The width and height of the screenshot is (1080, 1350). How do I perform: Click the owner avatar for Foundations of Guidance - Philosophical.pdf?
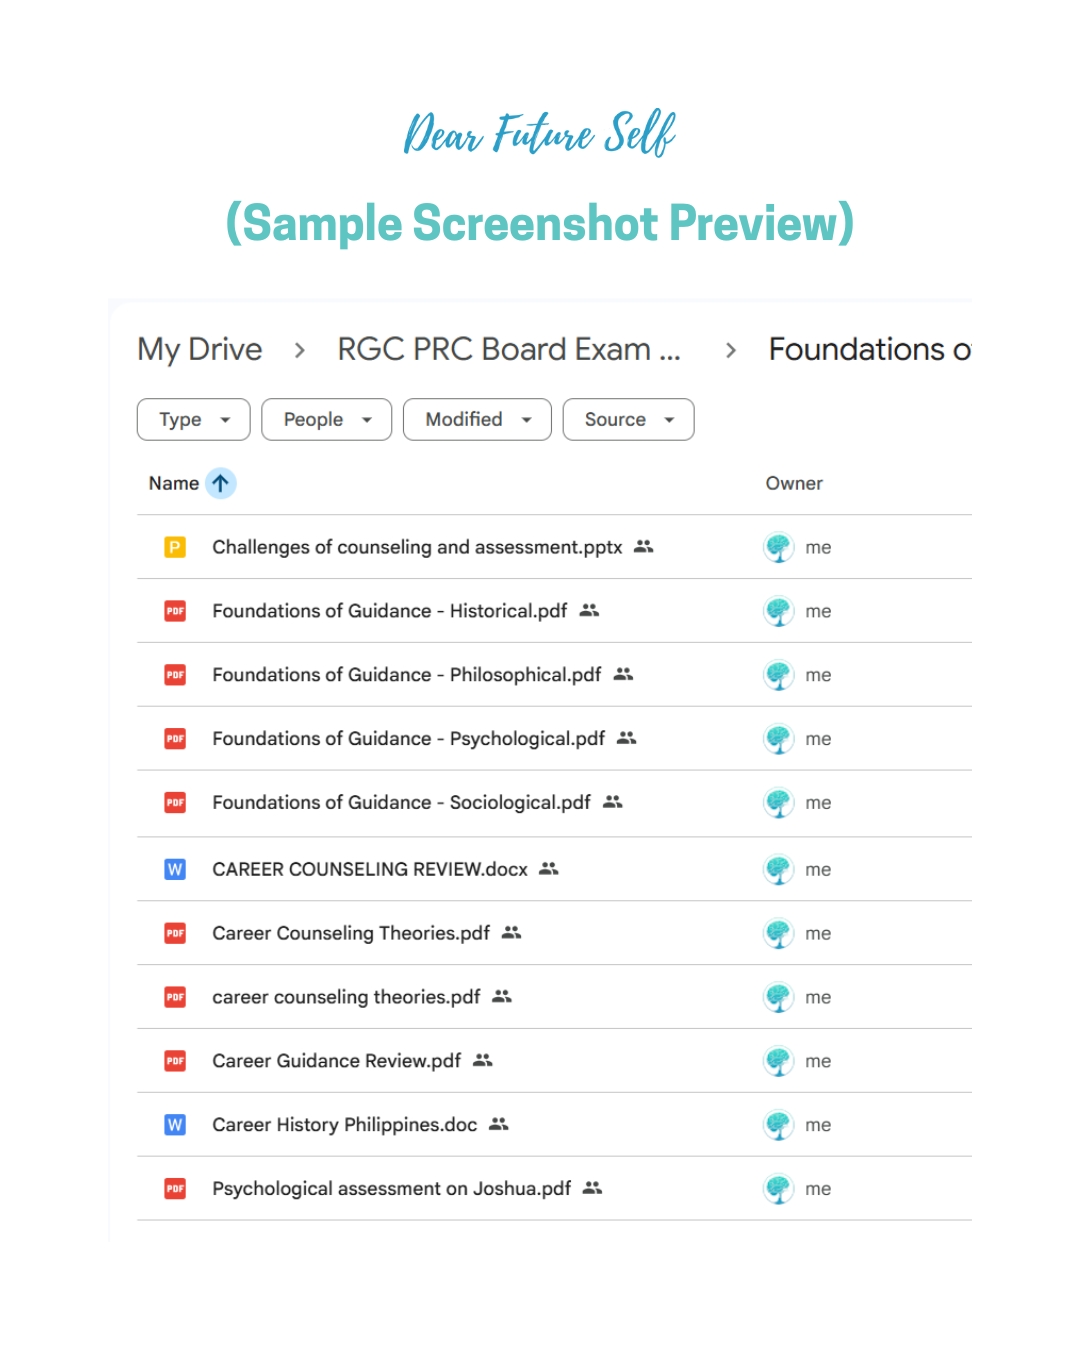[x=778, y=675]
